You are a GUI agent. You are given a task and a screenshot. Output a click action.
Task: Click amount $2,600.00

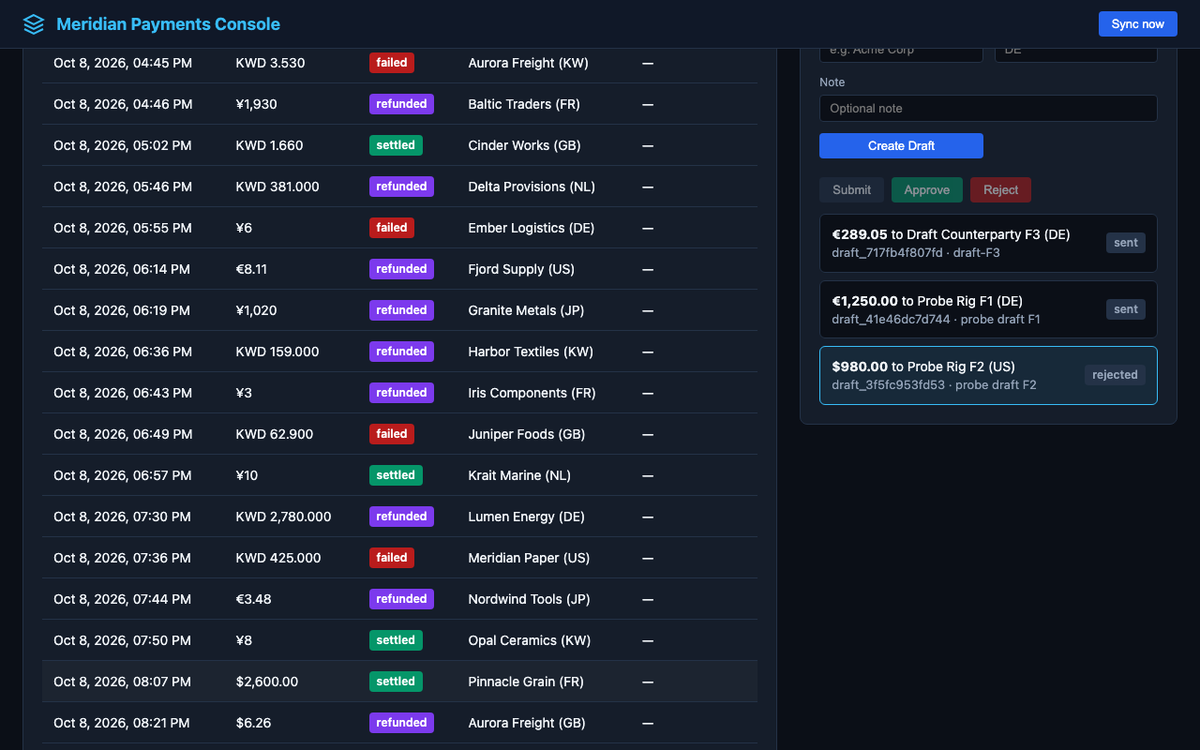267,682
